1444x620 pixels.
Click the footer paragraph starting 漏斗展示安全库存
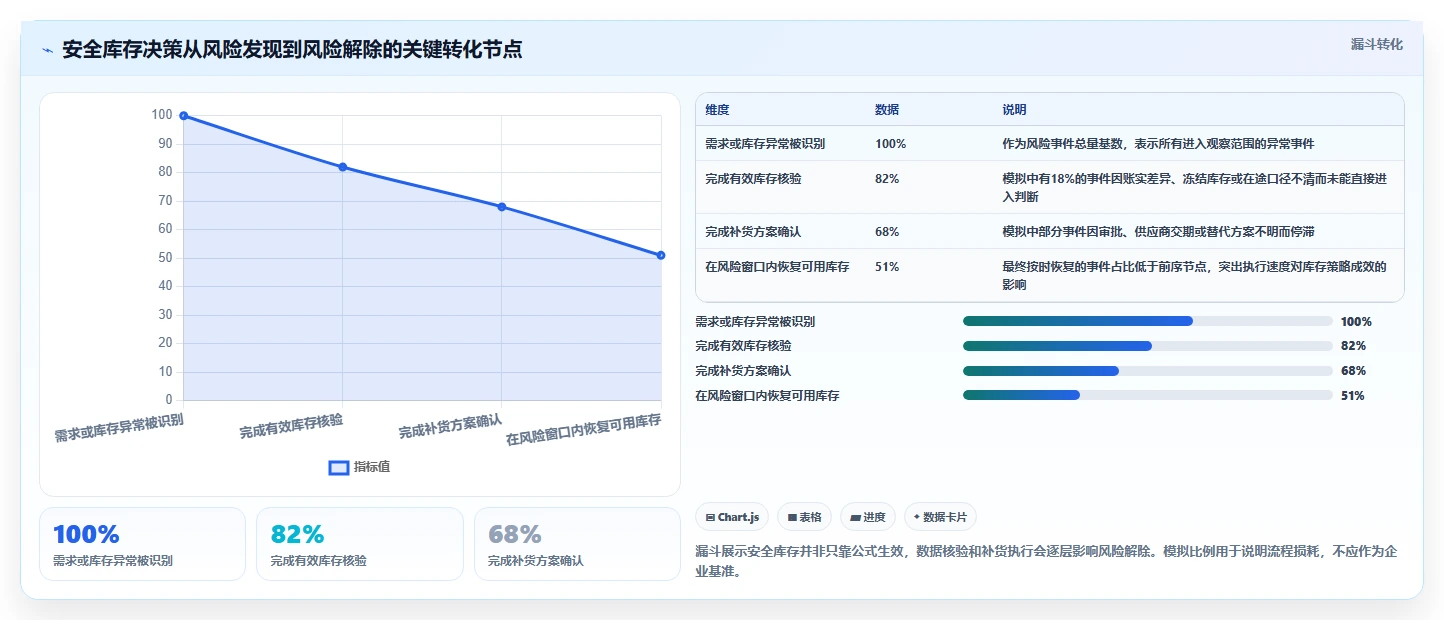pyautogui.click(x=1047, y=561)
